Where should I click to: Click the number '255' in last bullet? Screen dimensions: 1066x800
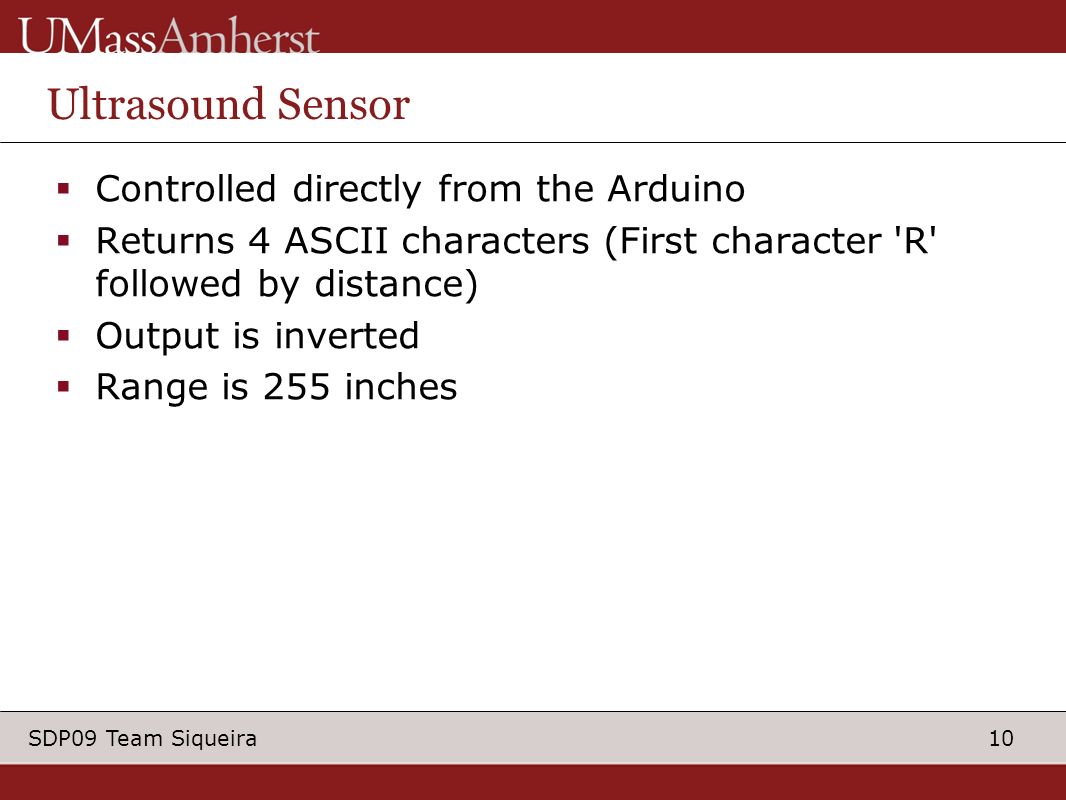pos(296,387)
